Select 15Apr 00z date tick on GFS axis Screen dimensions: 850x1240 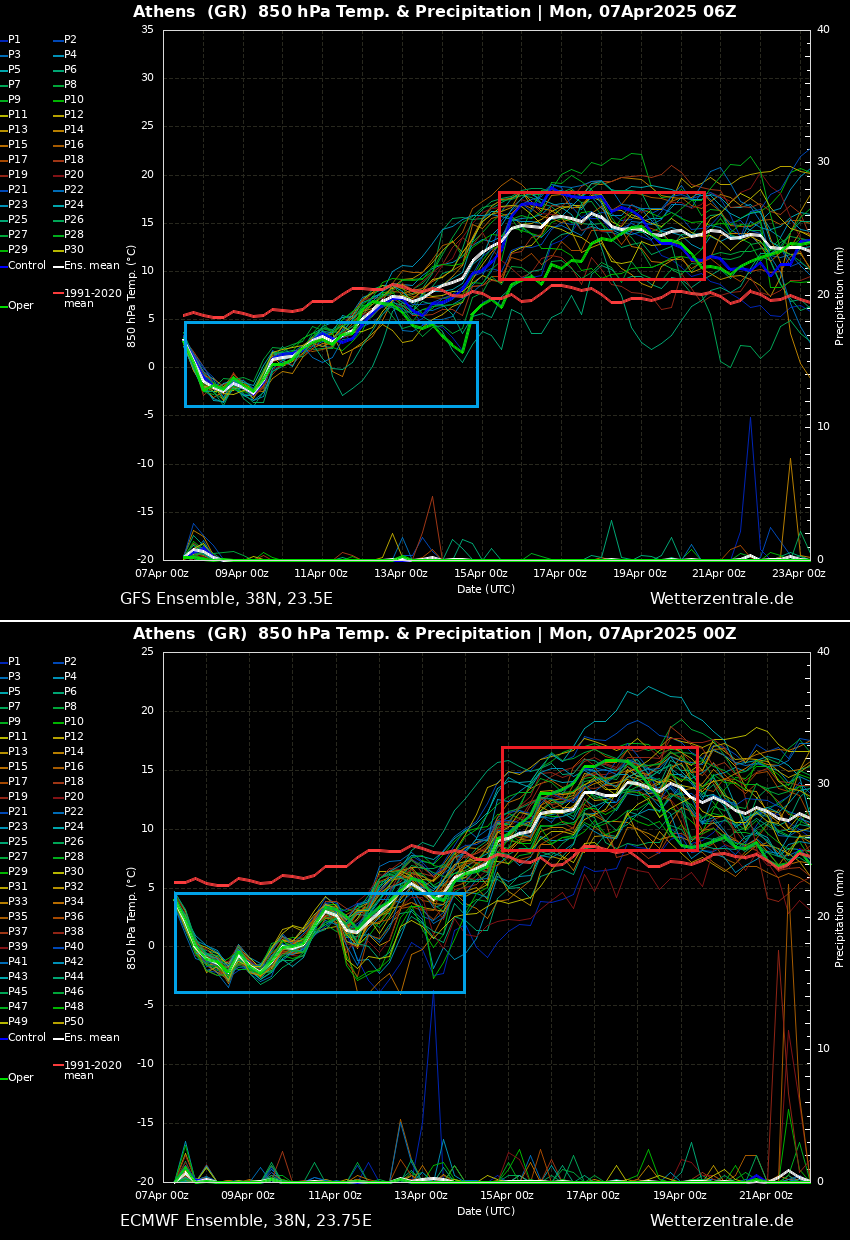[481, 574]
